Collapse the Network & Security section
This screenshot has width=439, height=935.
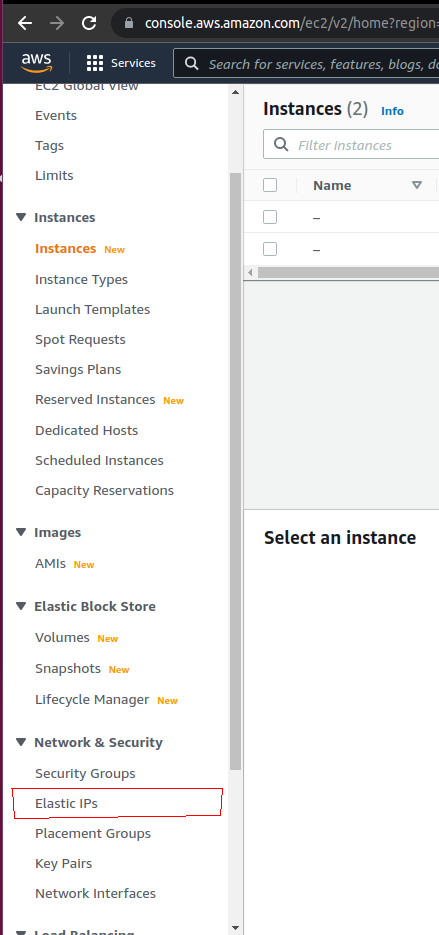21,742
